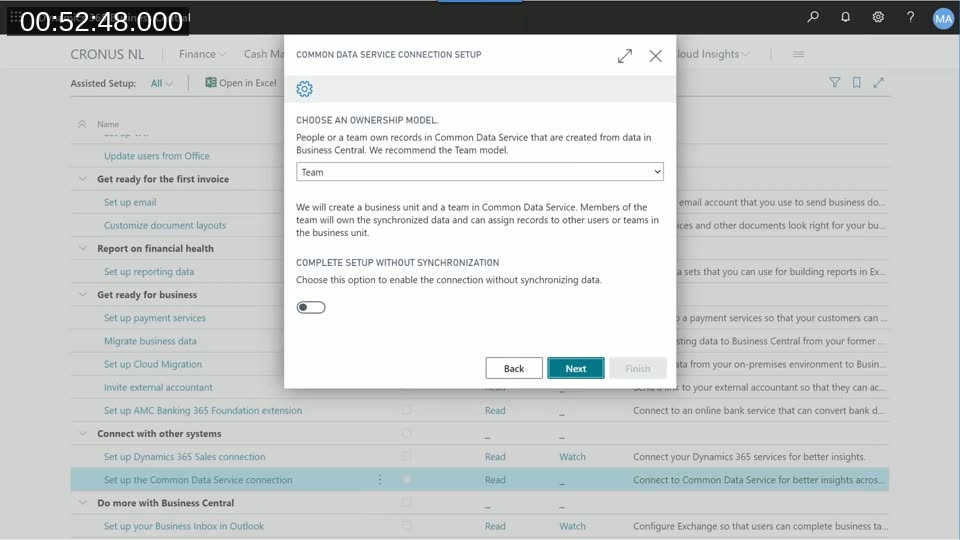This screenshot has height=540, width=960.
Task: Click Read link for AMC Banking row
Action: [495, 410]
